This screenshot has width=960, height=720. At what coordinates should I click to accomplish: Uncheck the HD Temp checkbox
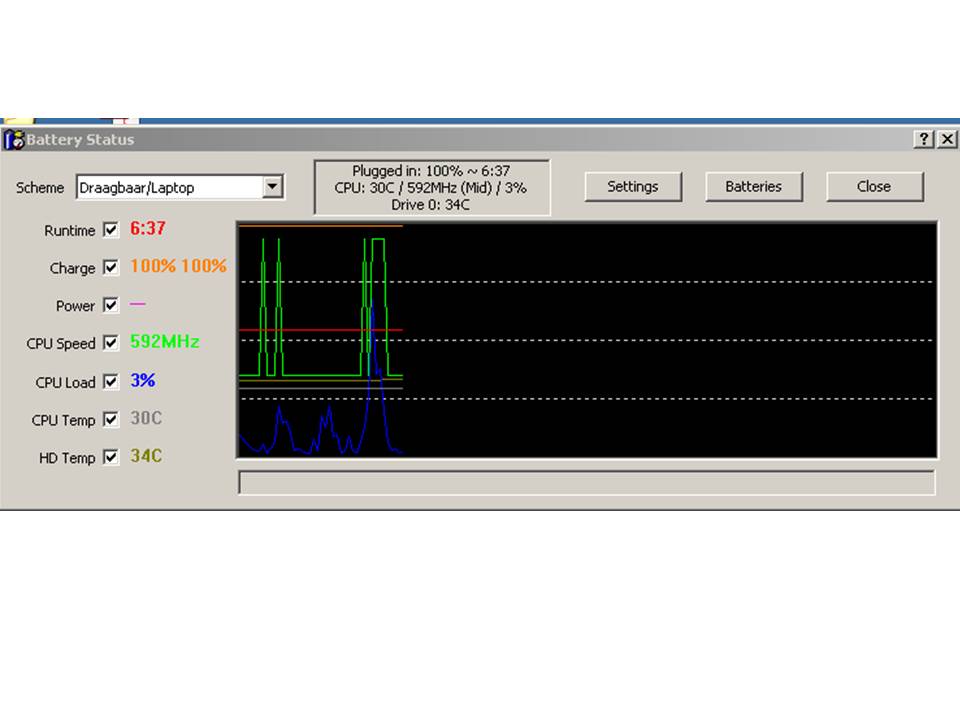[x=111, y=457]
